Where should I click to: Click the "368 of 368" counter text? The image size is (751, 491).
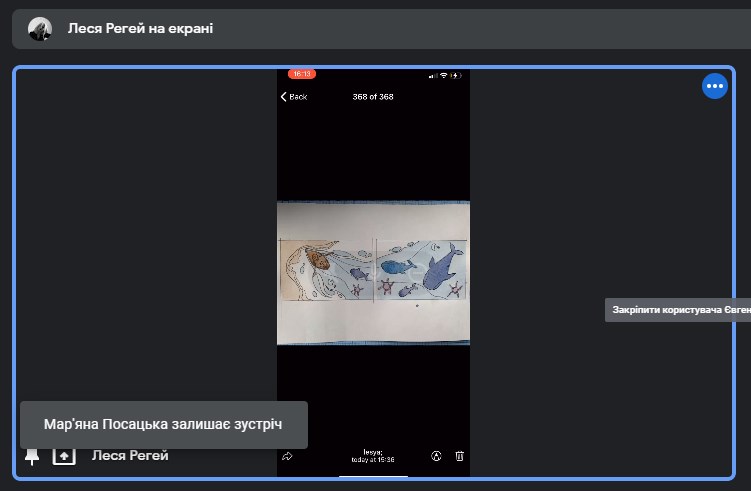373,97
